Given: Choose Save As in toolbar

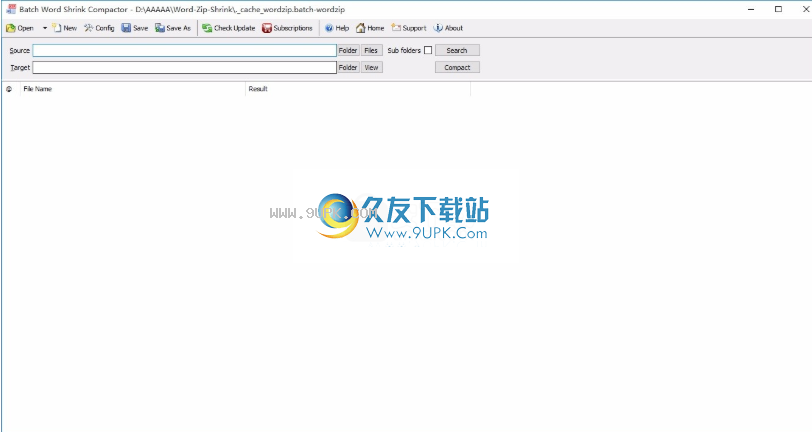Looking at the screenshot, I should pyautogui.click(x=173, y=28).
